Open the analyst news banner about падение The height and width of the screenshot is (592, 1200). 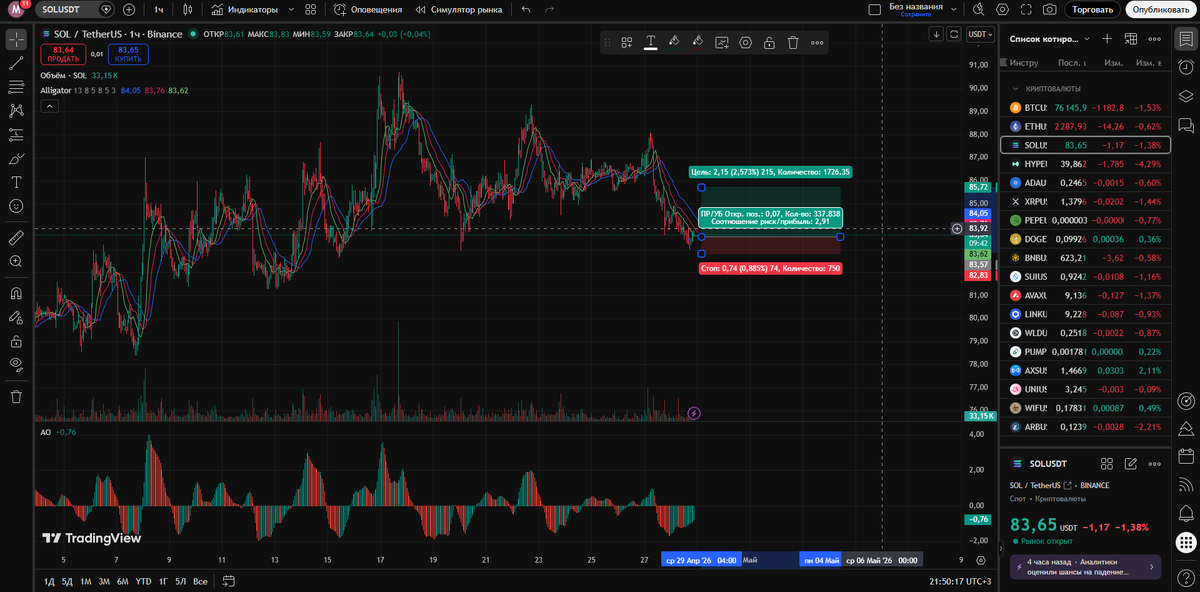(x=1085, y=567)
